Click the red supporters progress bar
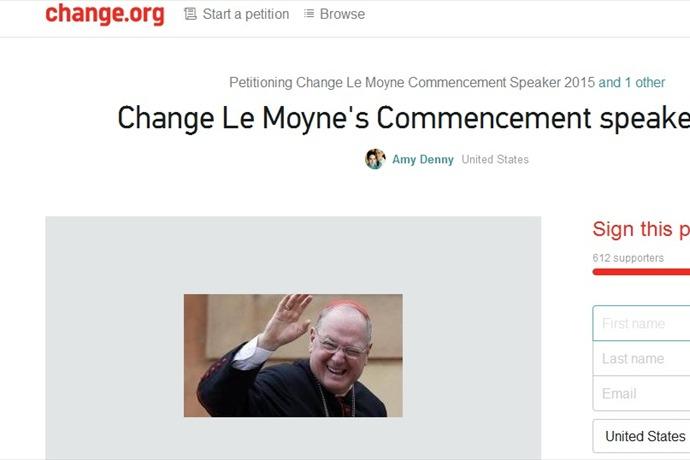This screenshot has width=690, height=460. coord(641,272)
